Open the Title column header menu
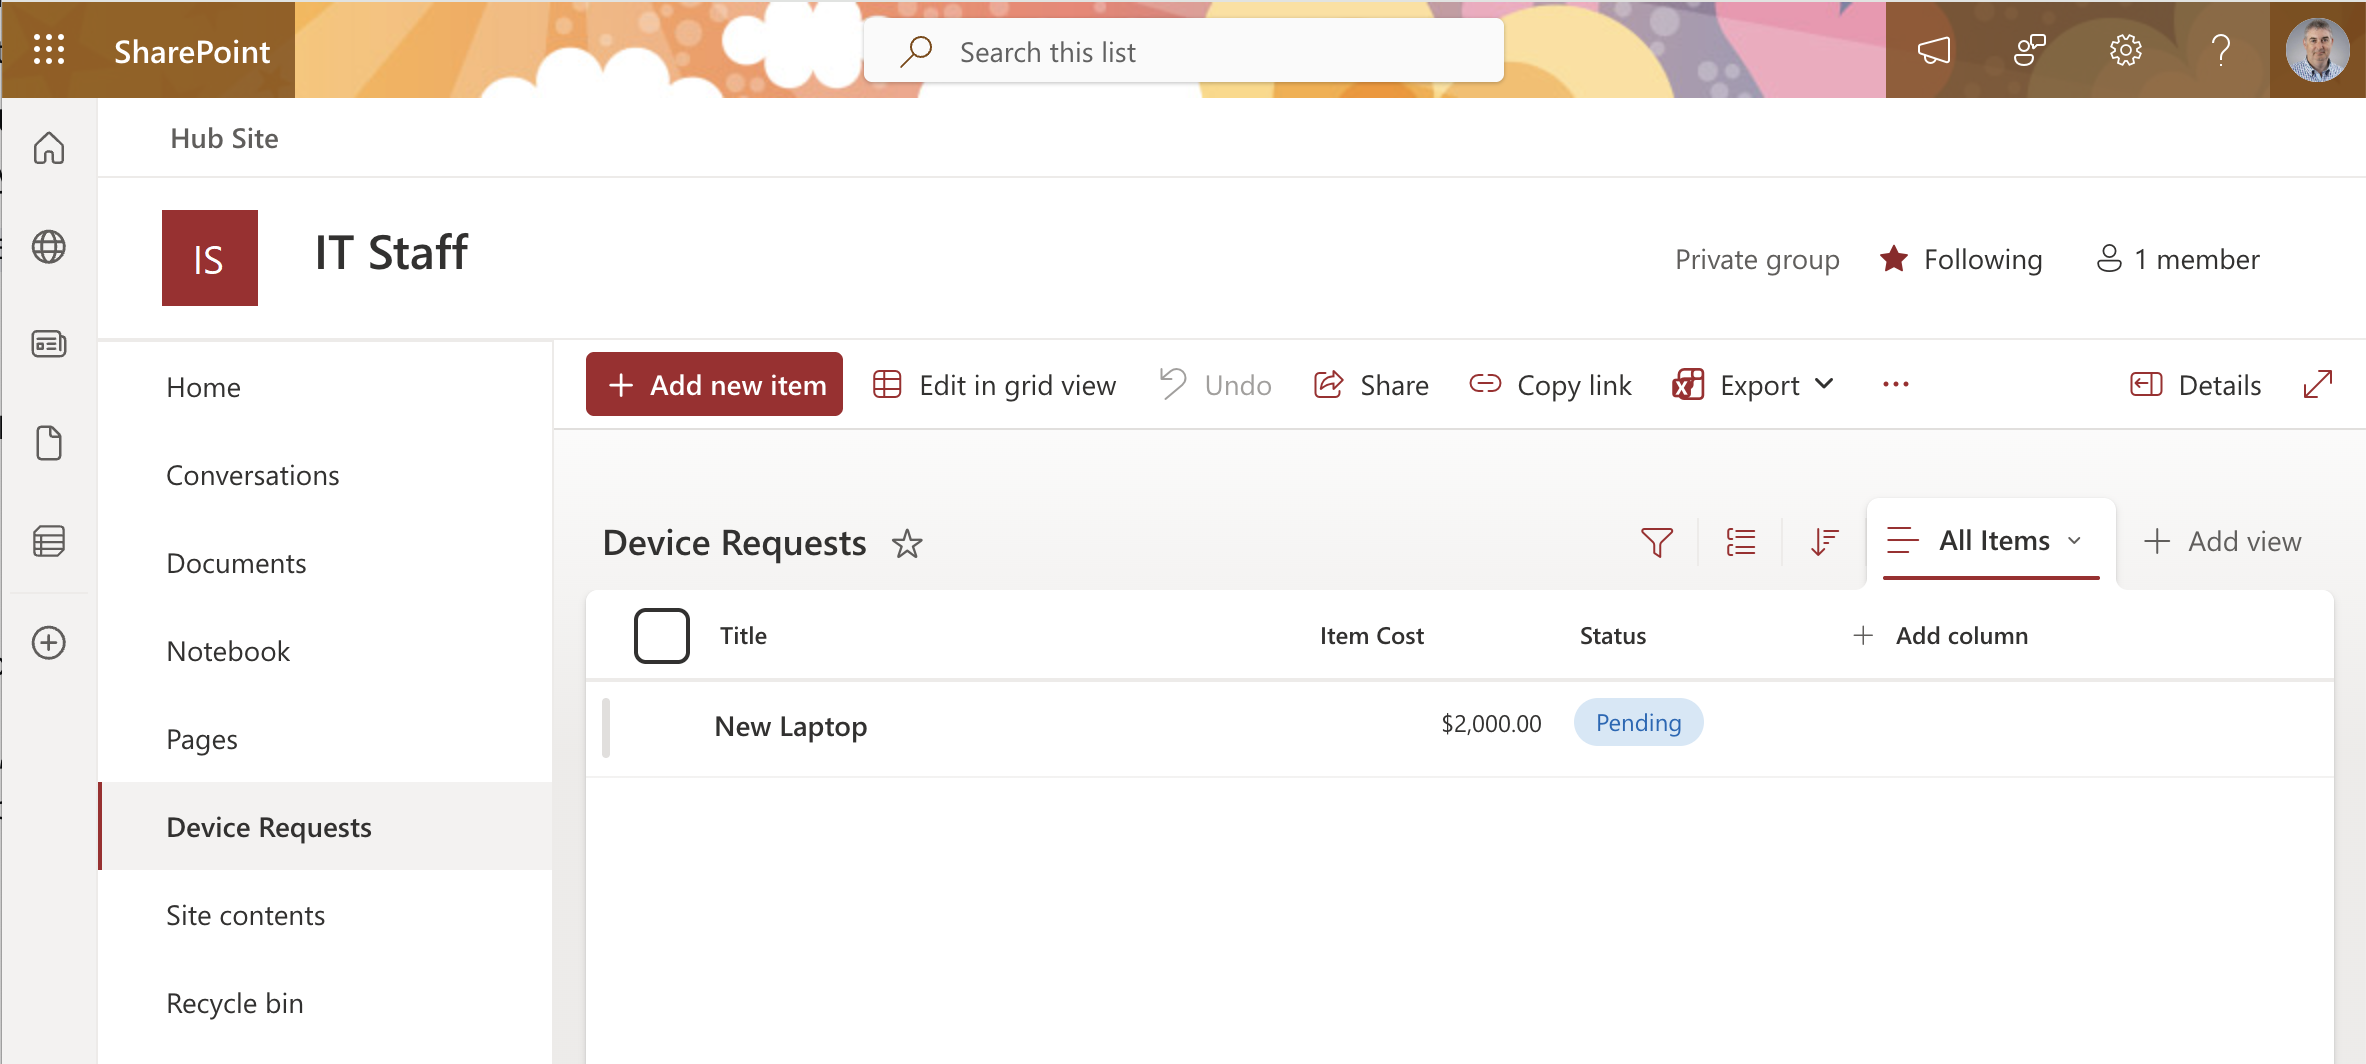Screen dimensions: 2366x1064 (x=743, y=635)
